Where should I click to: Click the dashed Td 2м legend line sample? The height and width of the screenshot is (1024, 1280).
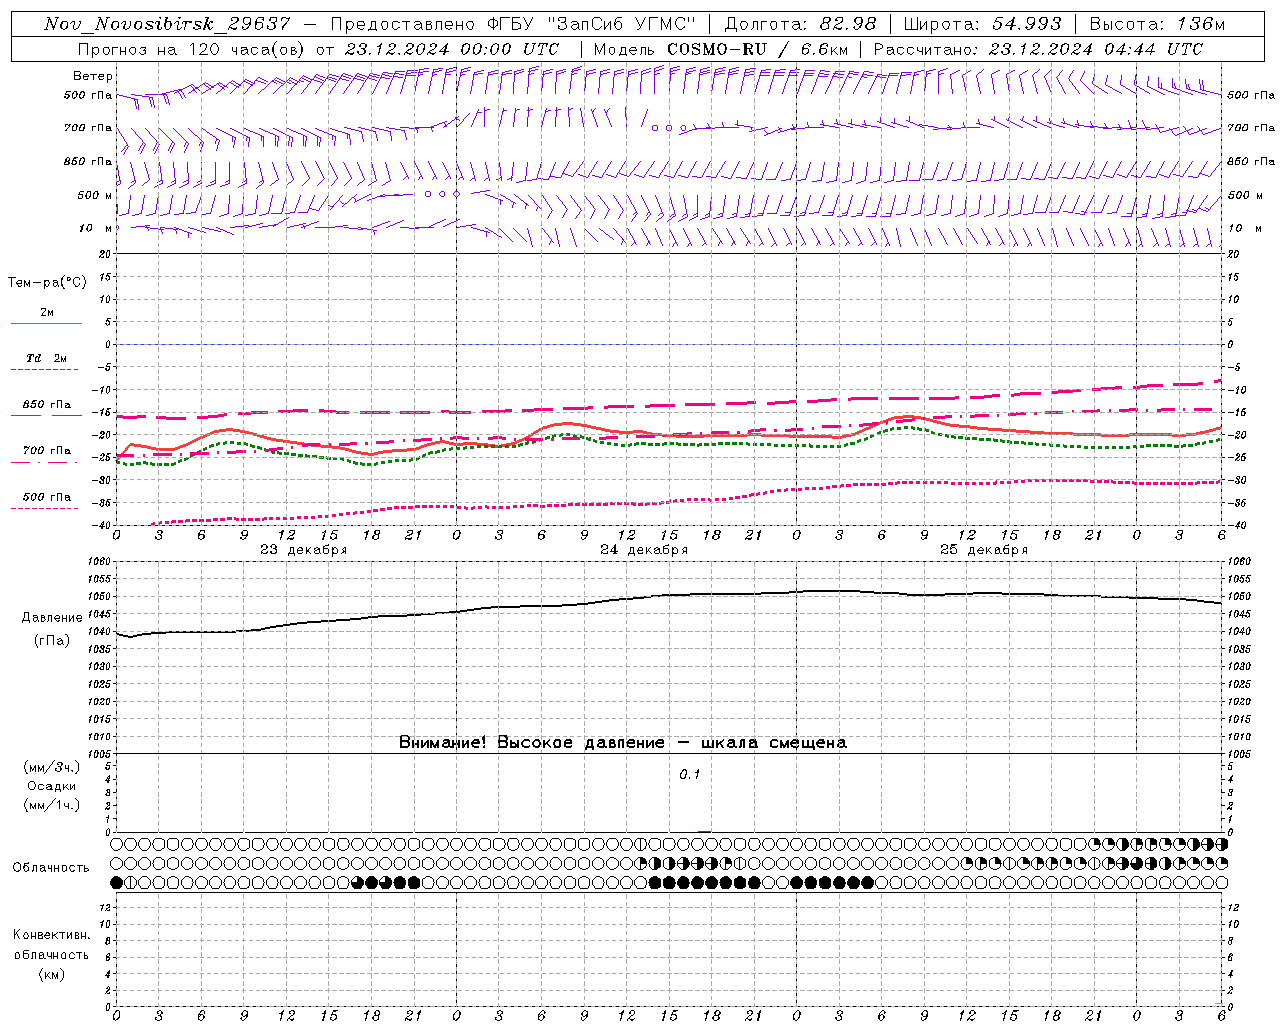[x=46, y=369]
